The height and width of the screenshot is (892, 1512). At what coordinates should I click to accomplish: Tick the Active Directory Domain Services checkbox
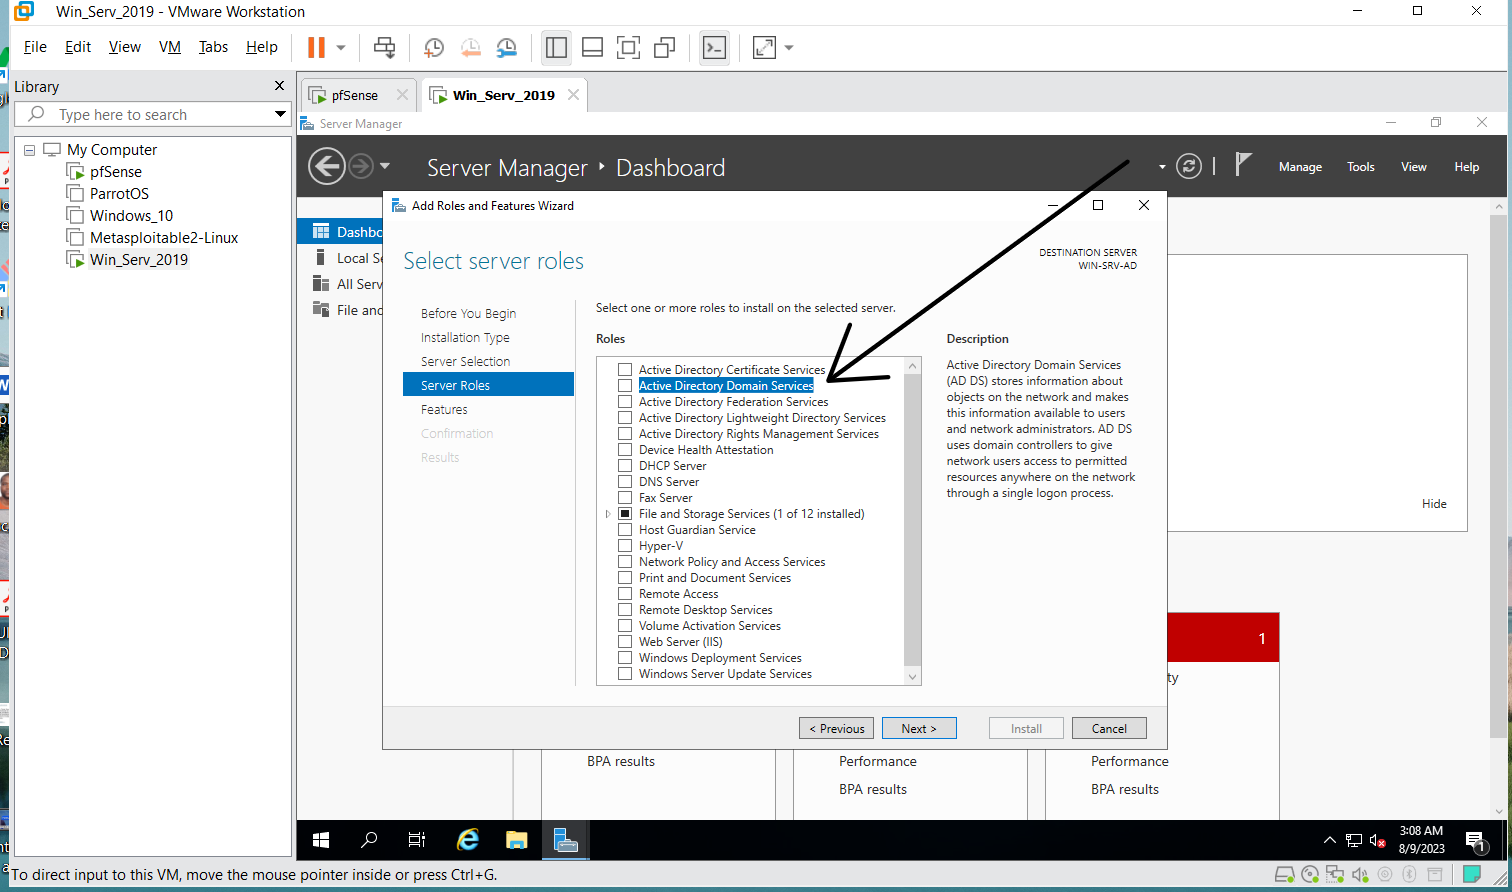(x=625, y=386)
